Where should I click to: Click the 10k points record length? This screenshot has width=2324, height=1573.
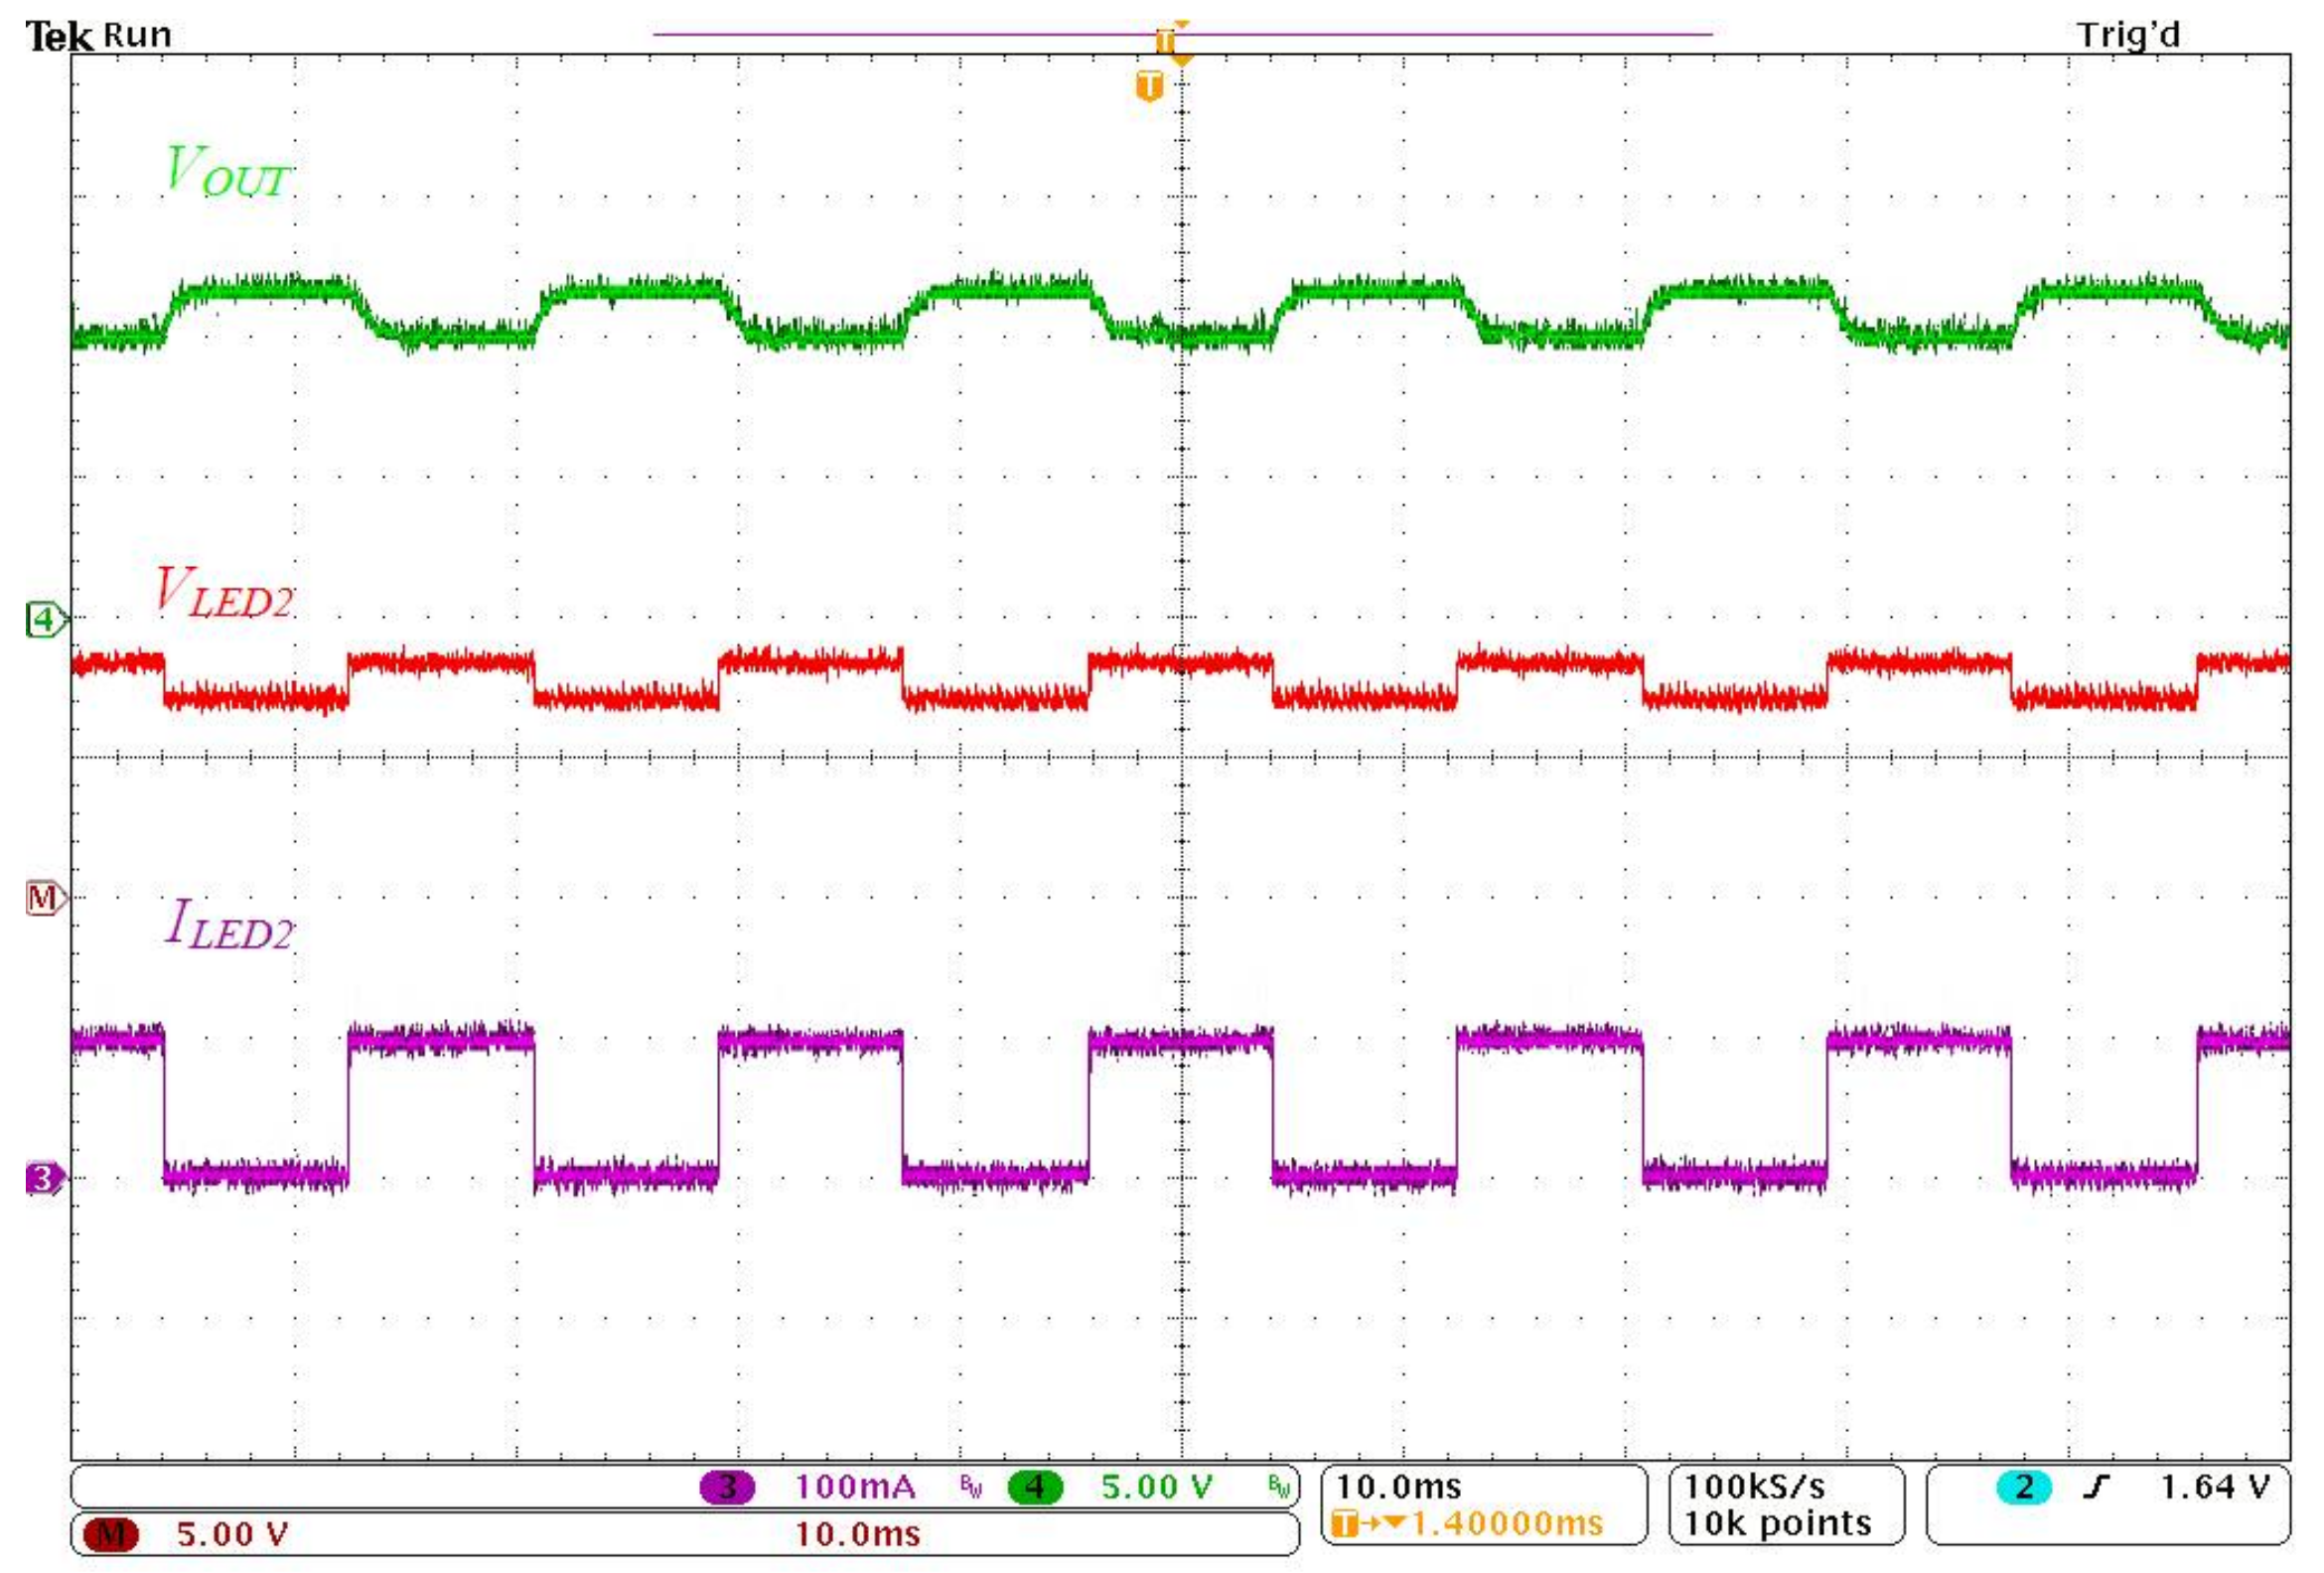click(1778, 1523)
